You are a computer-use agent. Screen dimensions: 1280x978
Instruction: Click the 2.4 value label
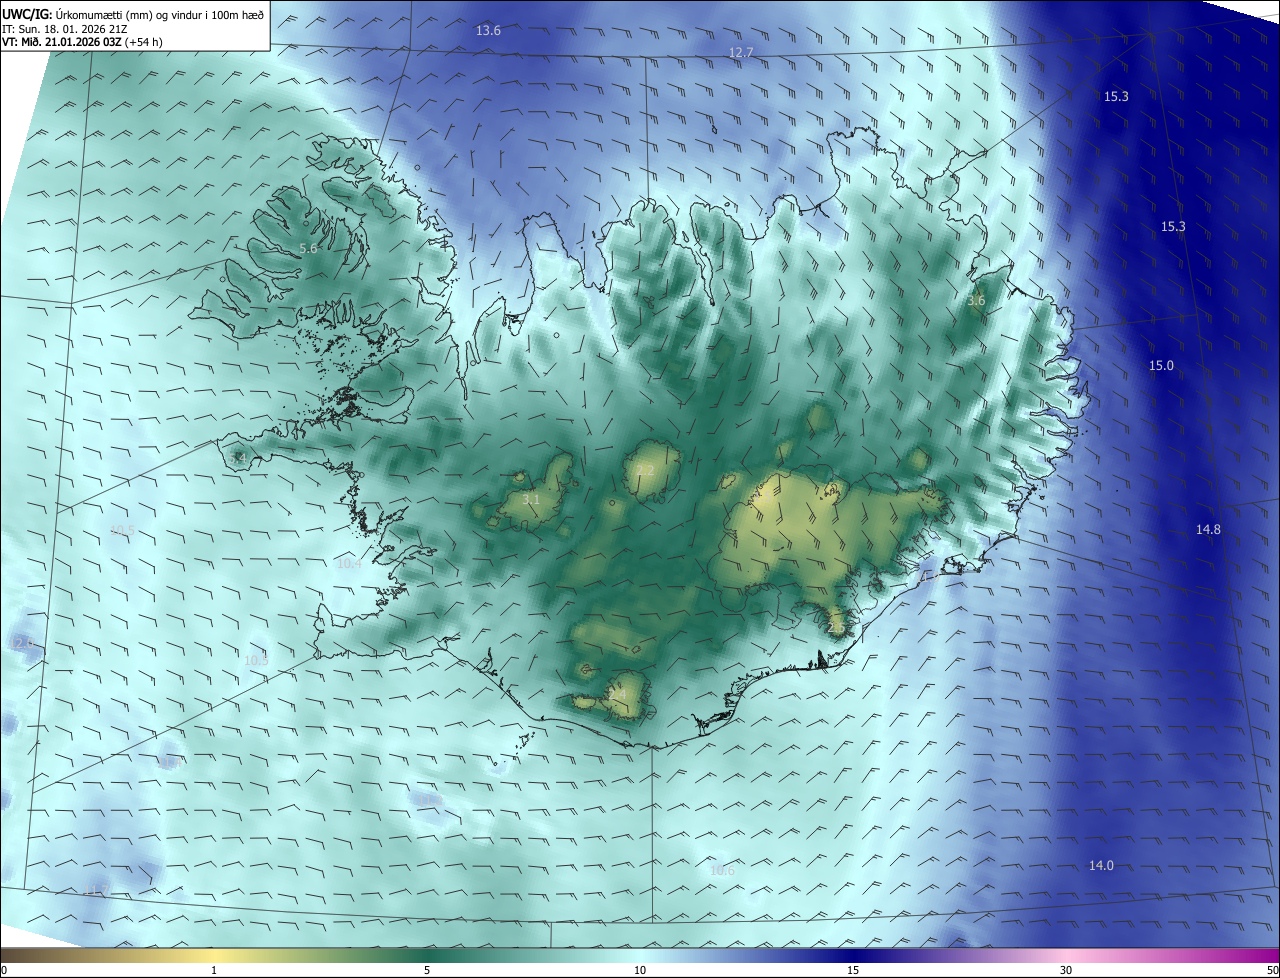617,694
